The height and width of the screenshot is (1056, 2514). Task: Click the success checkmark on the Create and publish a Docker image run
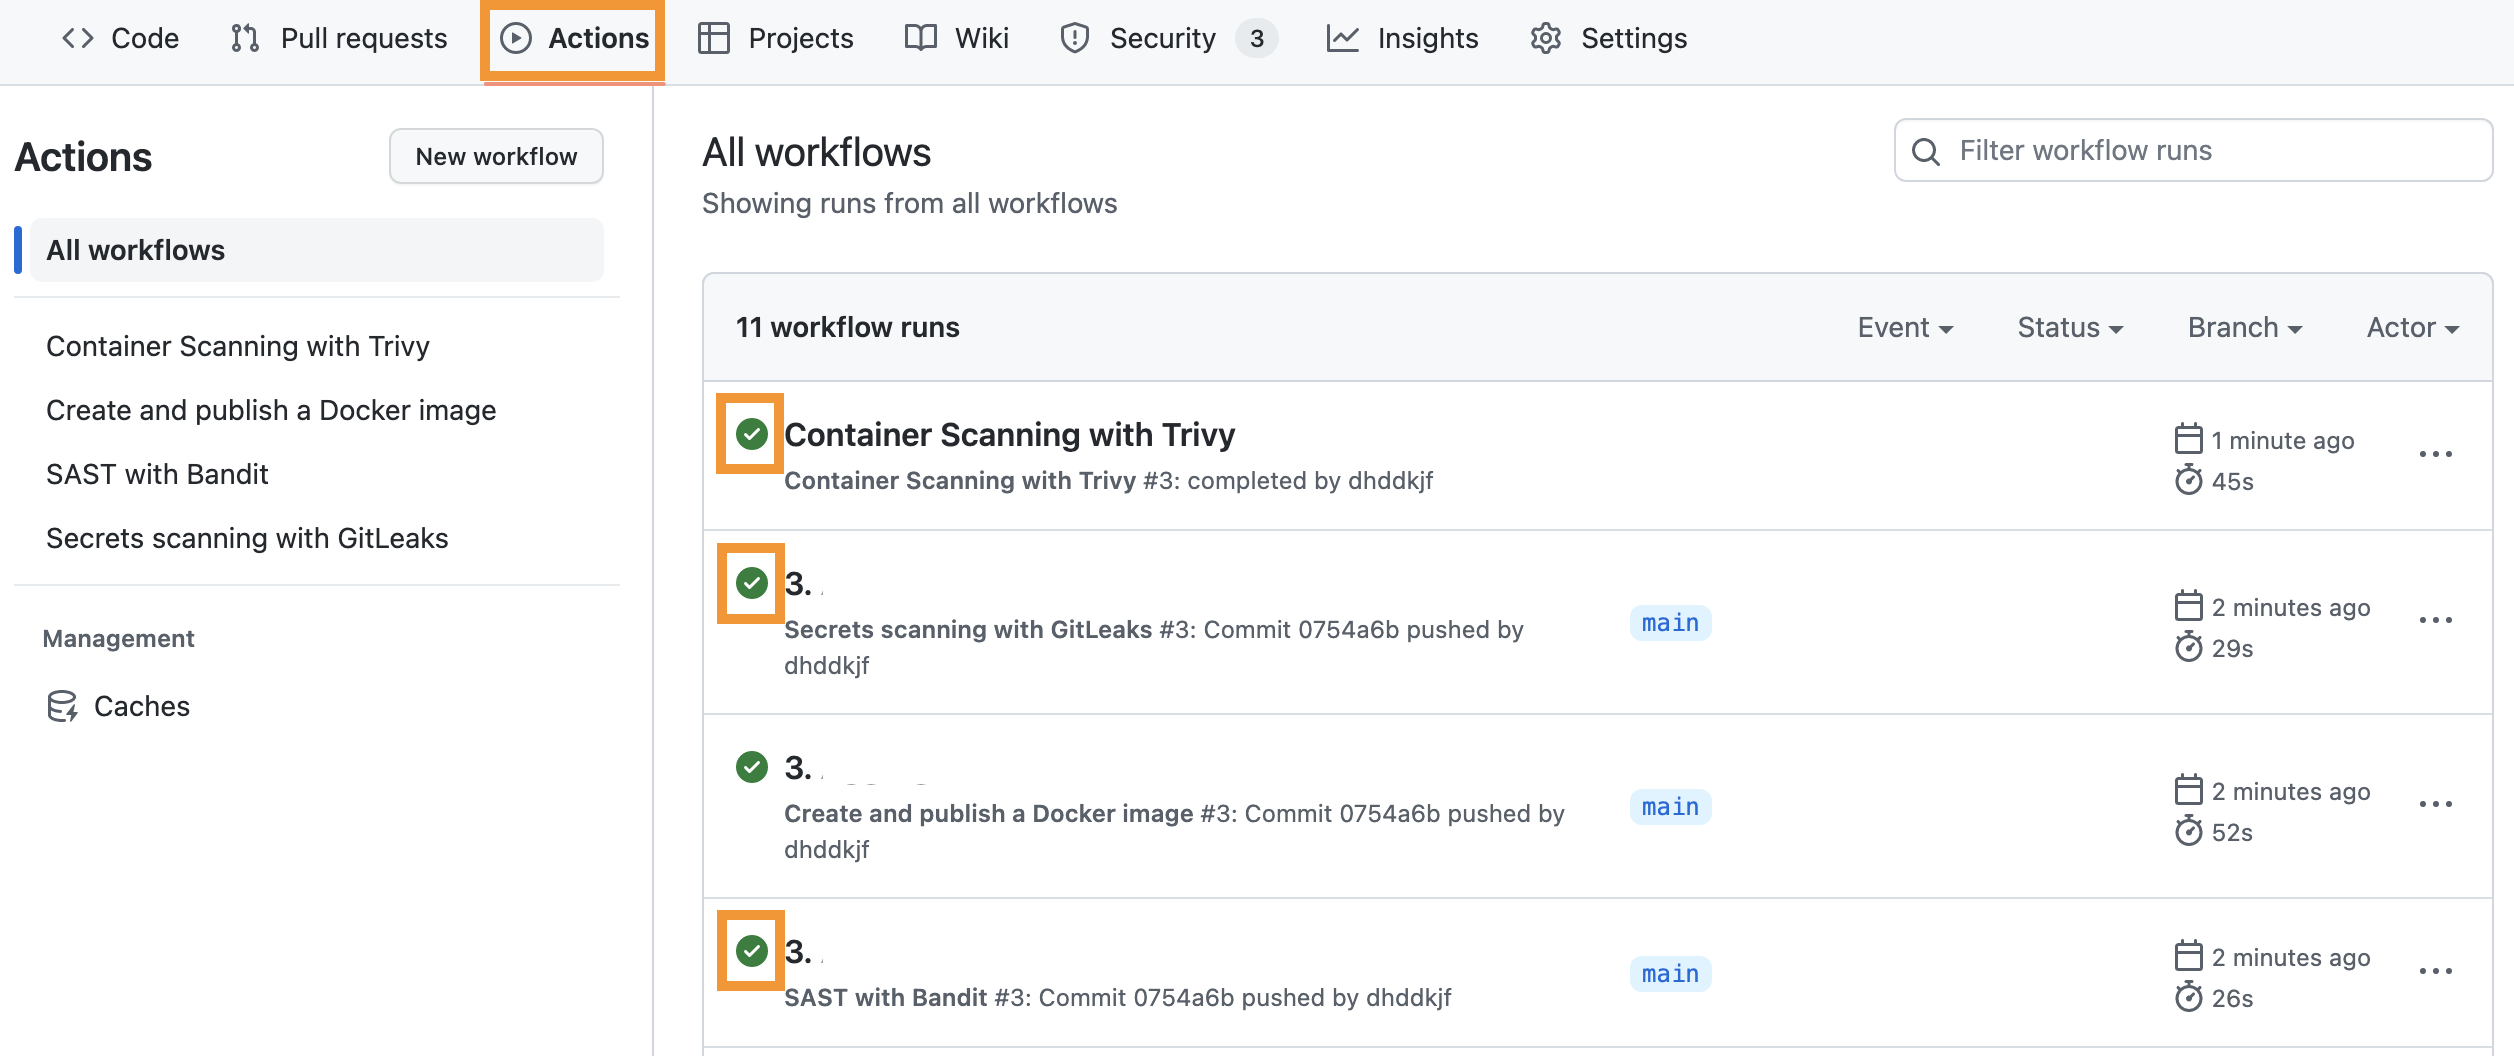tap(751, 767)
